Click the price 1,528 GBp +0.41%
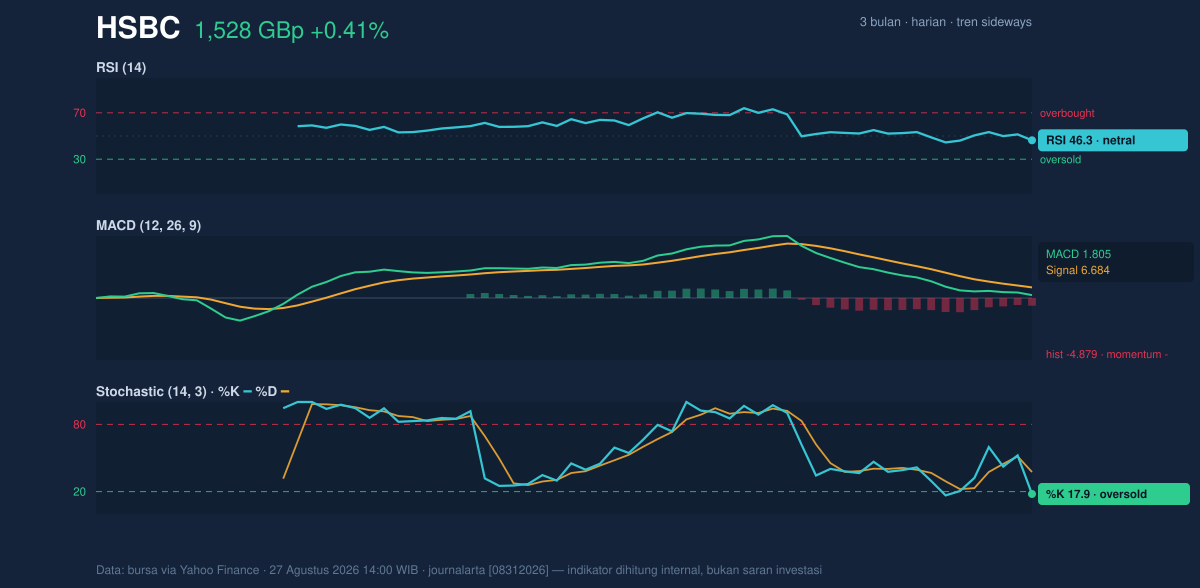This screenshot has height=588, width=1200. tap(291, 31)
